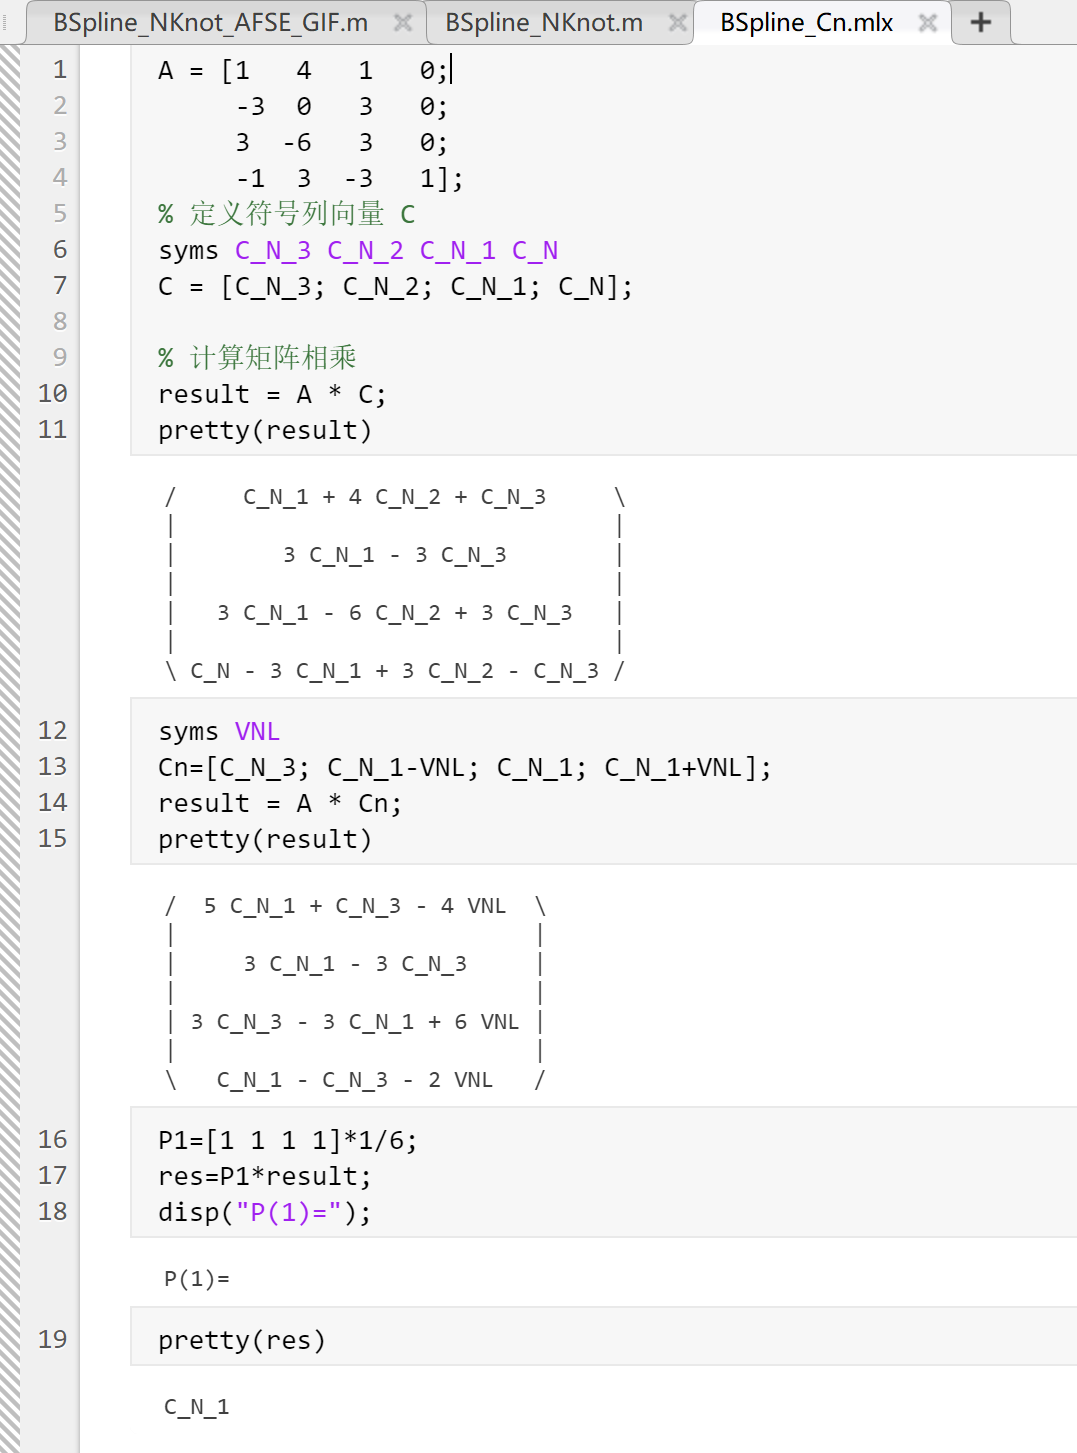Select the first matrix output block
The height and width of the screenshot is (1453, 1077).
coord(395,584)
